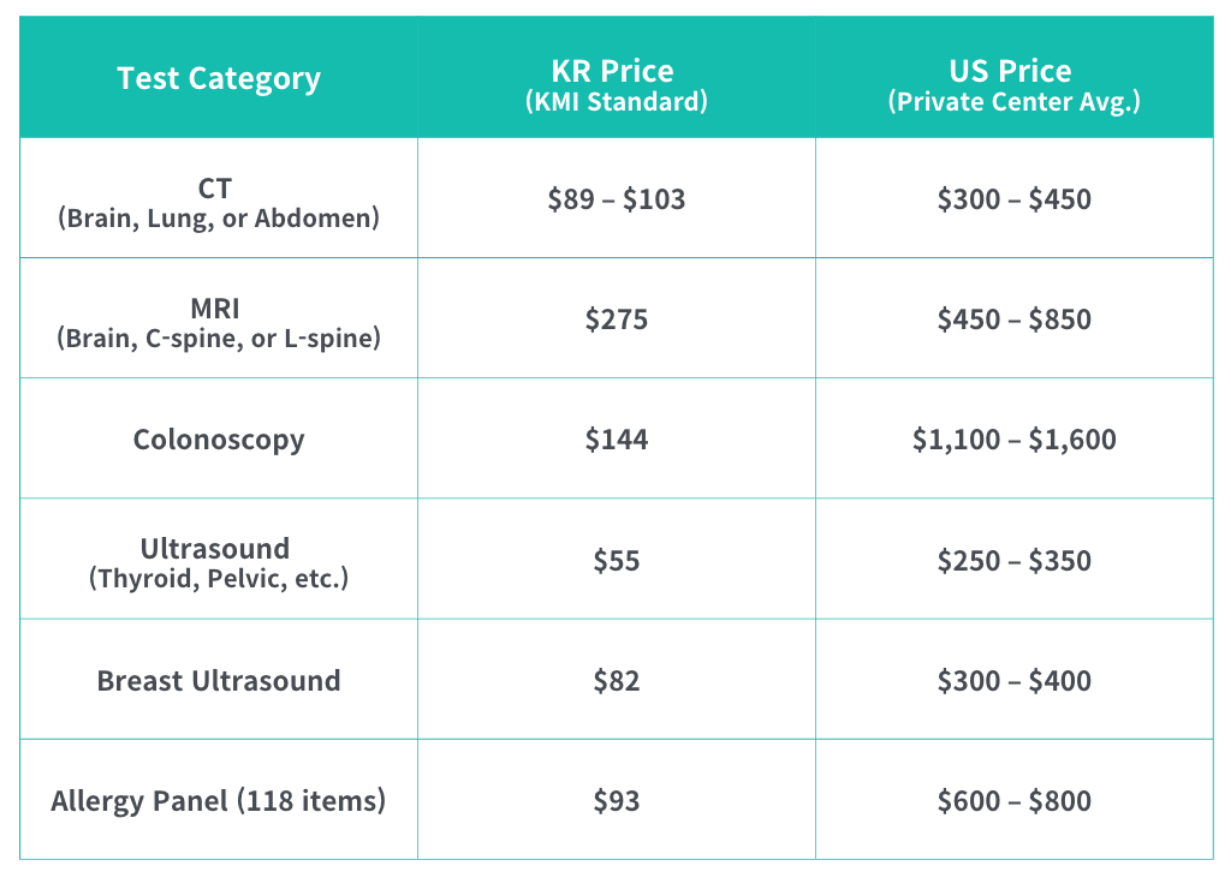Click the $1,100 – $1,600 US price cell

(x=1013, y=439)
